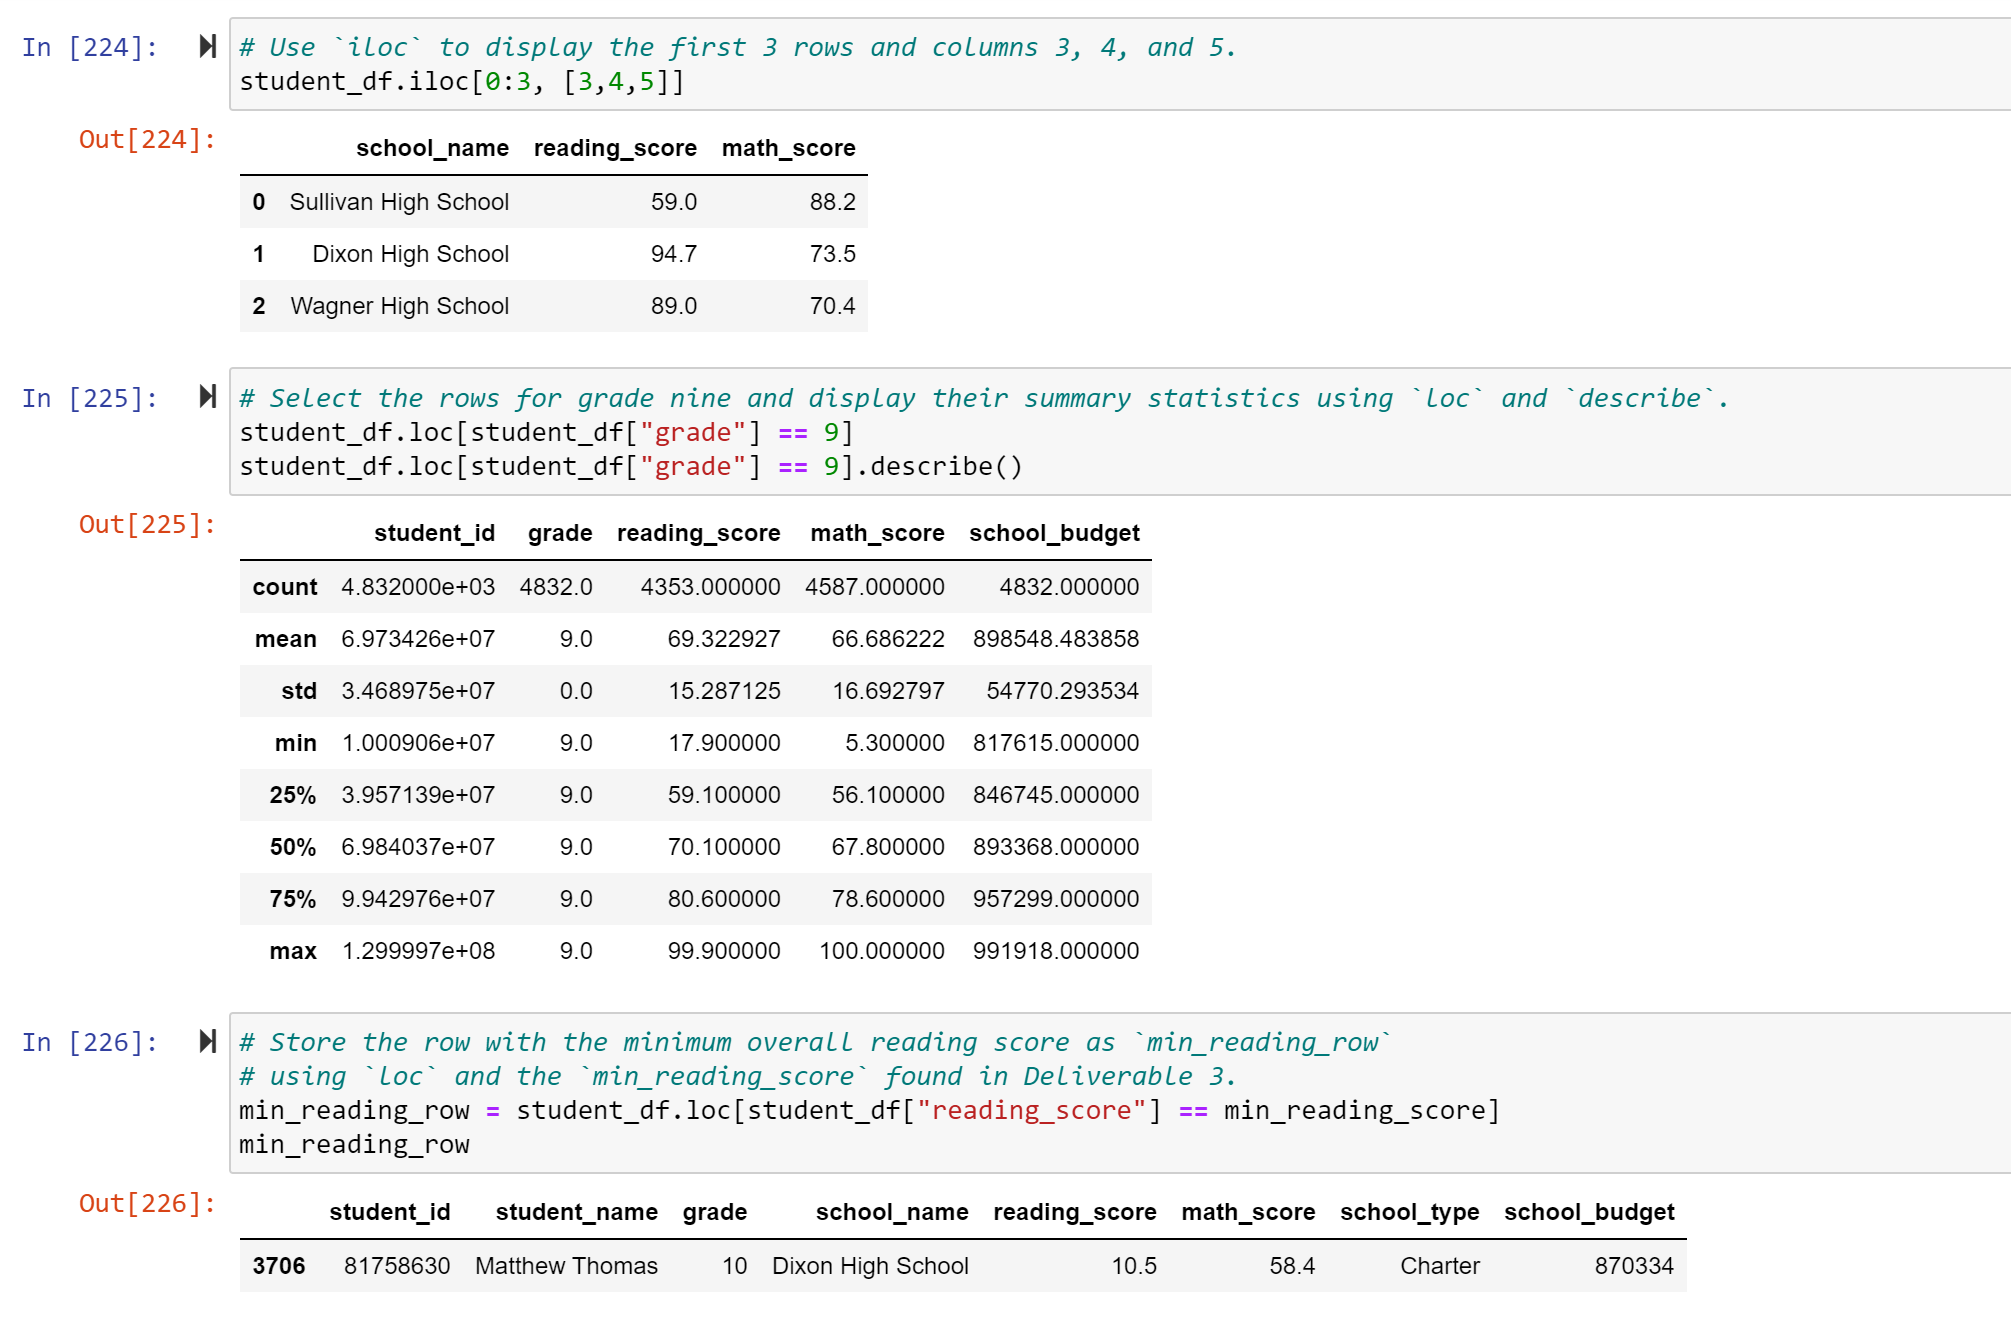
Task: Click the school_name header in Out[224] table
Action: 432,148
